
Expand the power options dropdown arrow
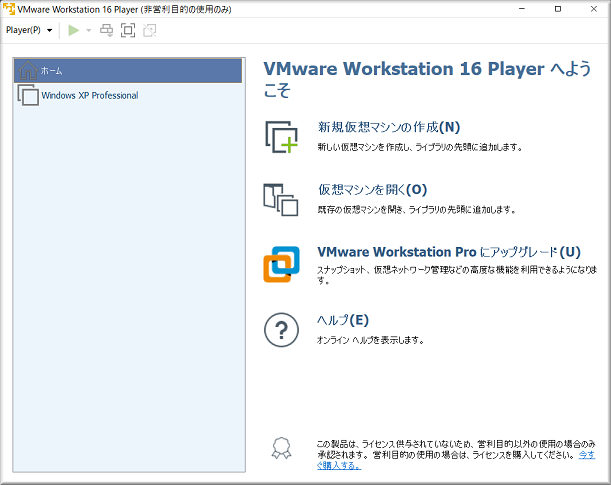pos(88,30)
